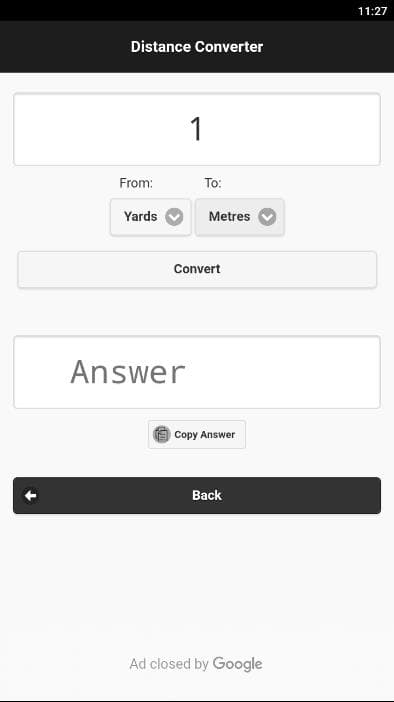Tap the Convert button
Image resolution: width=394 pixels, height=702 pixels.
coord(197,269)
